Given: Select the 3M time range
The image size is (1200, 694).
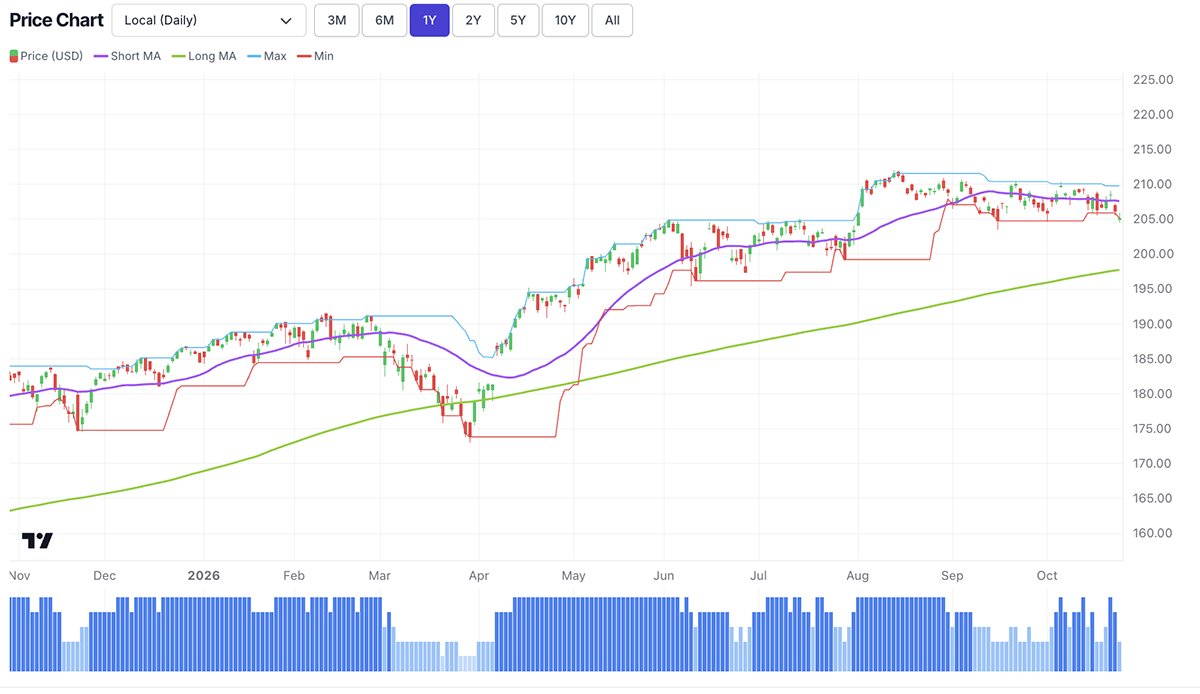Looking at the screenshot, I should pyautogui.click(x=337, y=20).
